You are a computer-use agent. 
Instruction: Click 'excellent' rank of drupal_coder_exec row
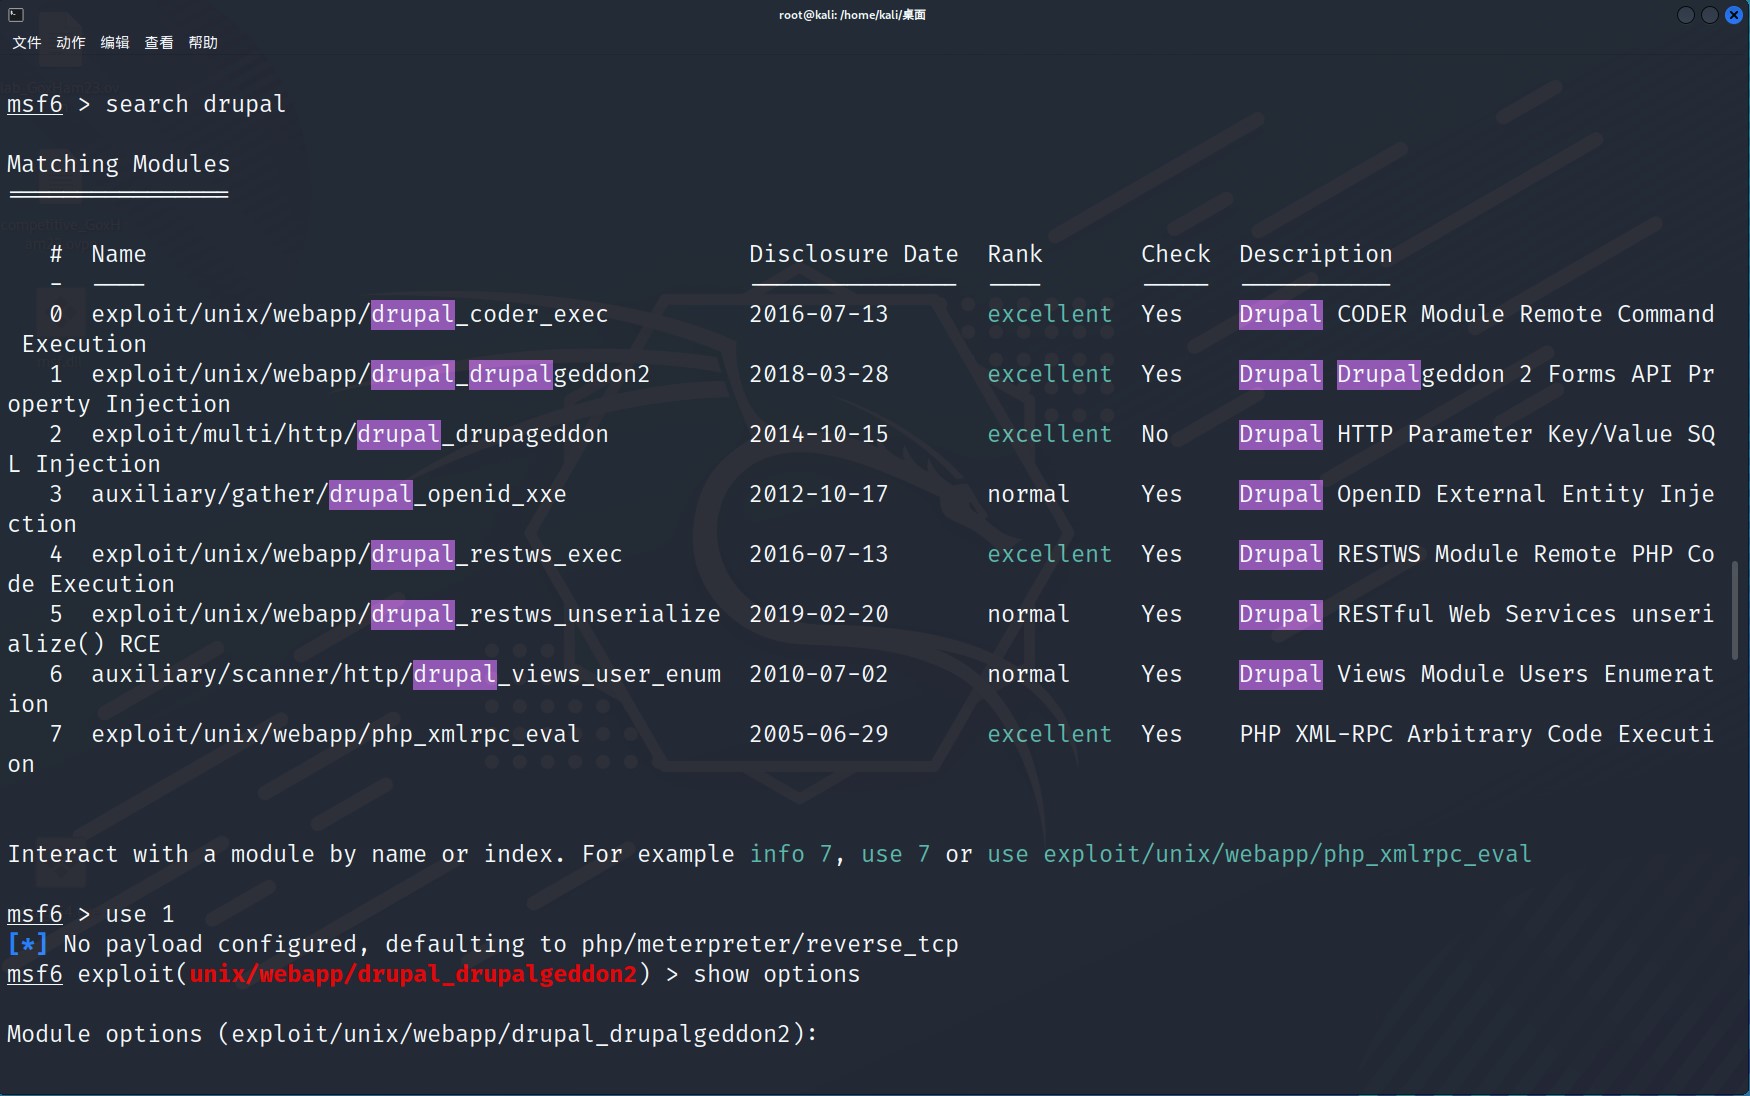pos(1050,314)
